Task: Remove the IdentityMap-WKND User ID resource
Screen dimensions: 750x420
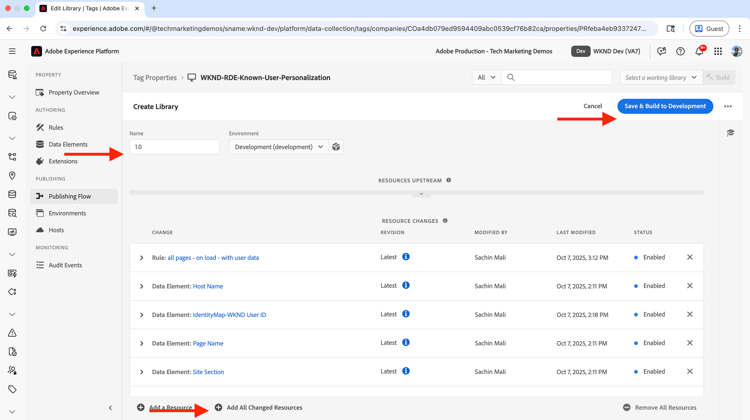Action: click(690, 314)
